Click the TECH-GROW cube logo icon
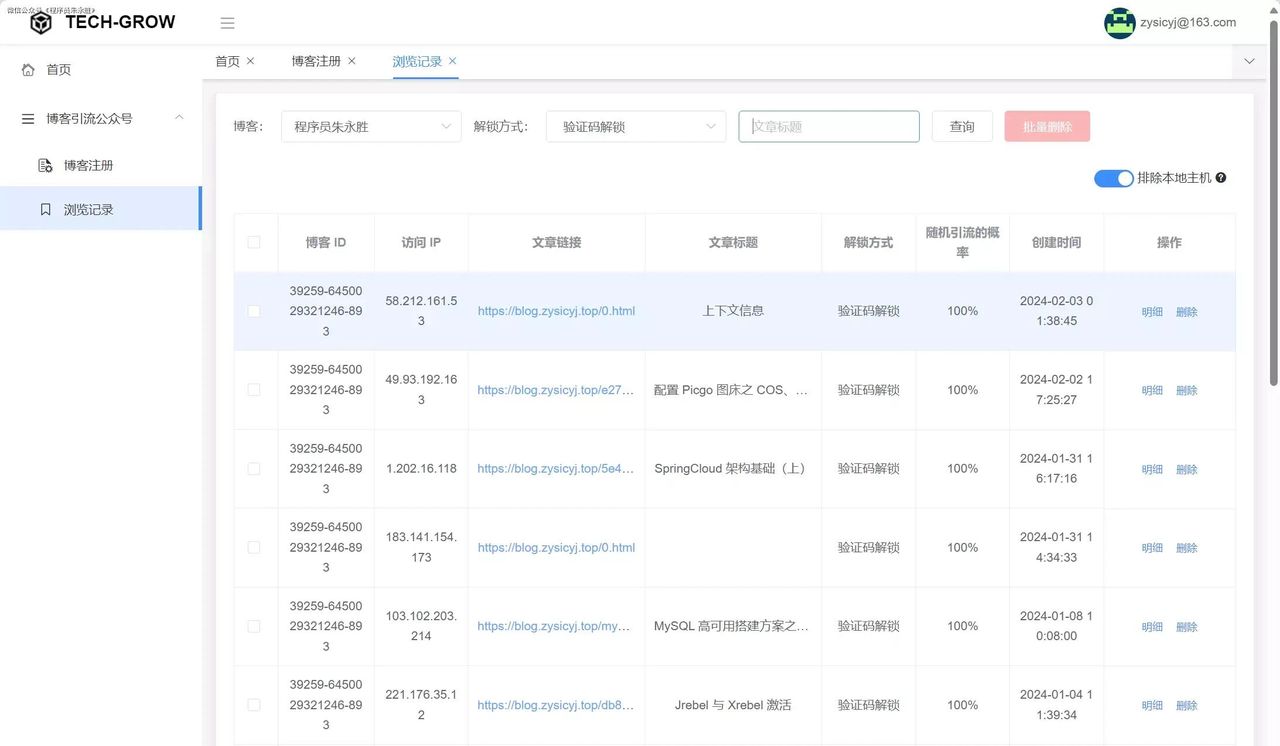The height and width of the screenshot is (746, 1280). tap(41, 23)
